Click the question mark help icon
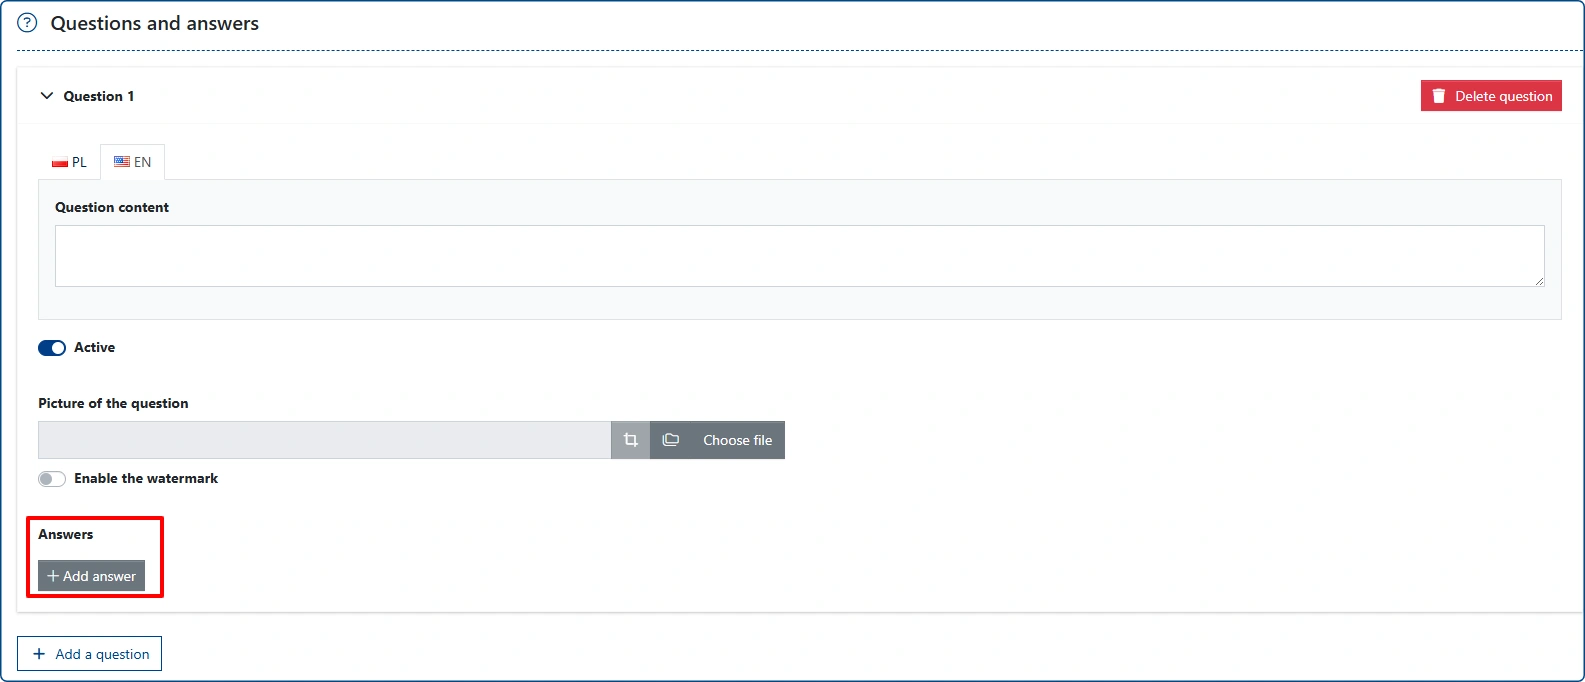 [27, 23]
